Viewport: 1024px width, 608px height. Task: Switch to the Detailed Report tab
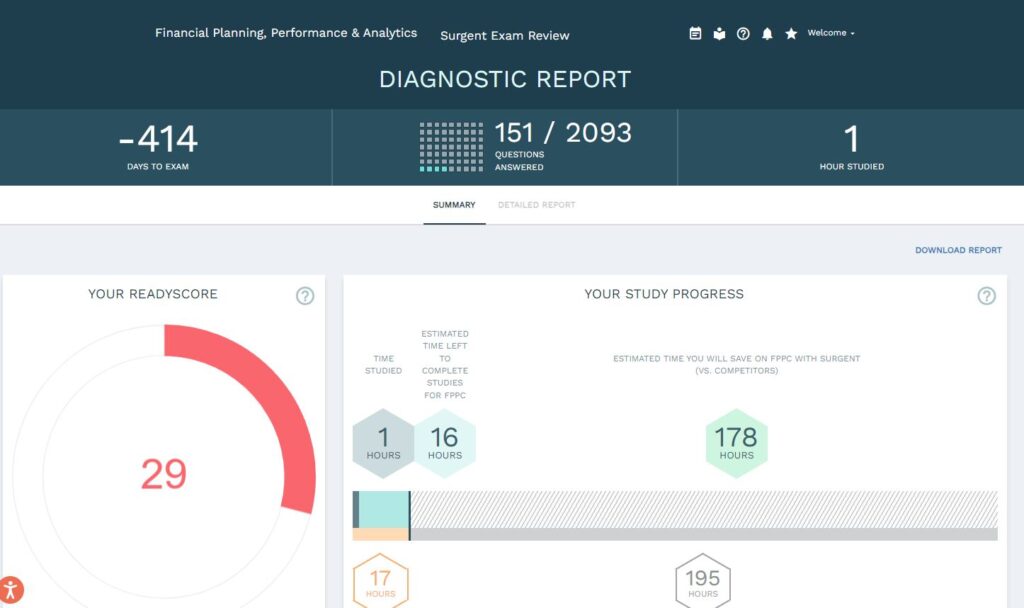click(536, 204)
